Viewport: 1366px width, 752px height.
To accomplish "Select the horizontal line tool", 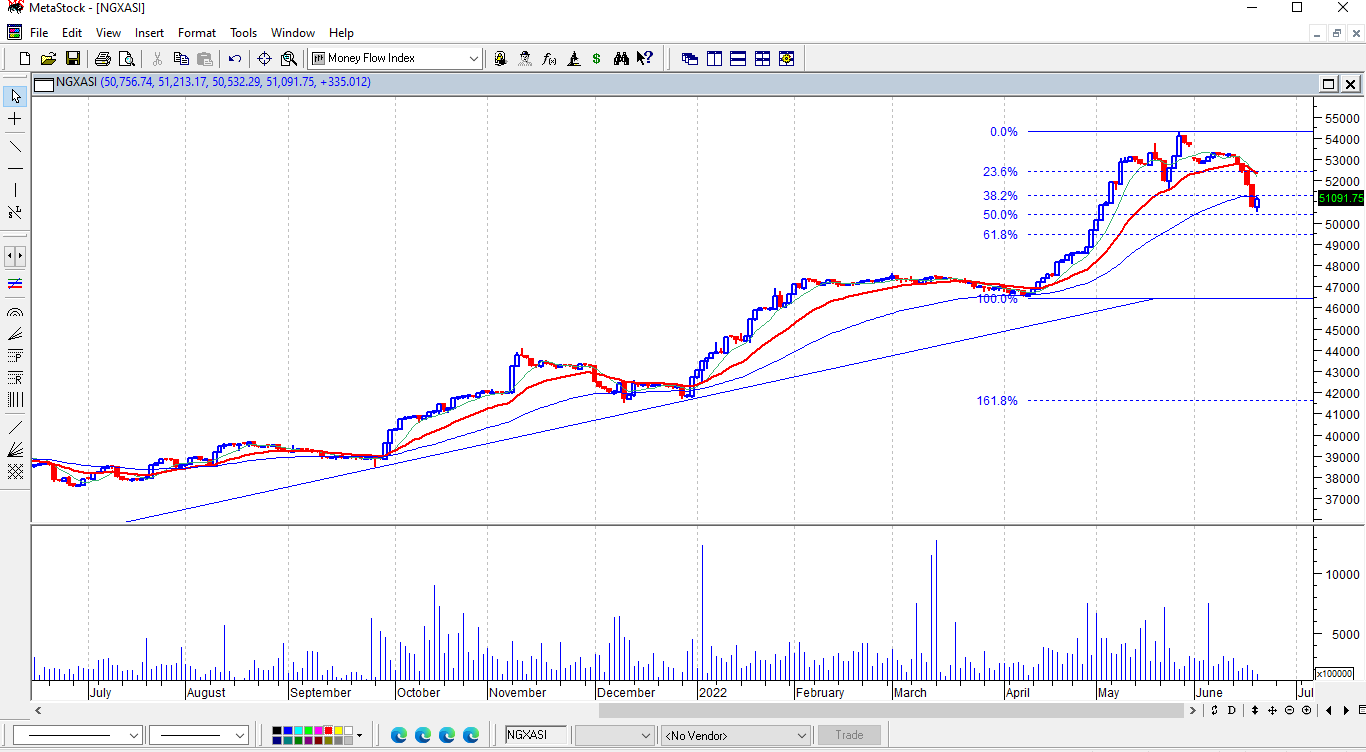I will coord(15,168).
